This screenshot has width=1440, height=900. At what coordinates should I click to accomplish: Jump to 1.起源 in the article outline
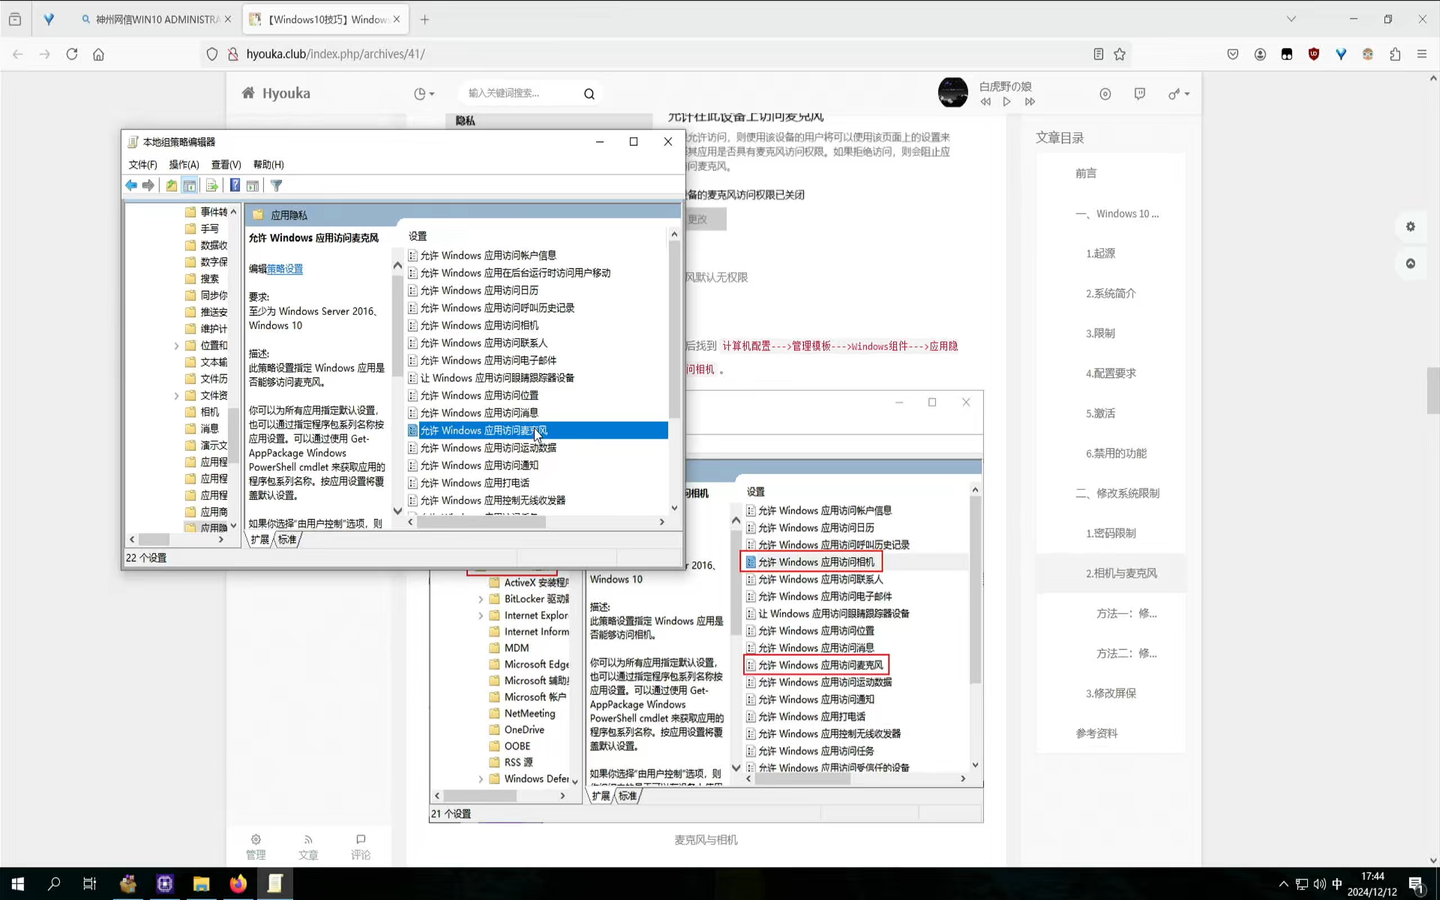[x=1101, y=253]
